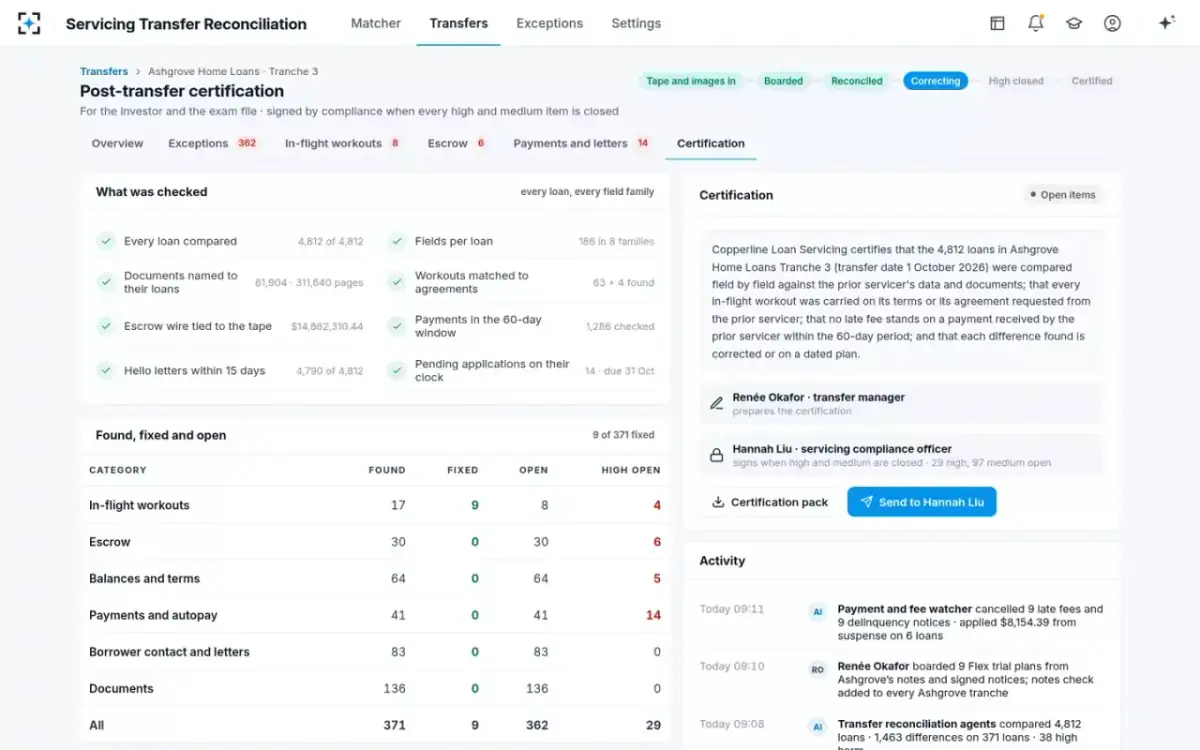Click the RO avatar in Activity
The image size is (1200, 750).
(817, 670)
